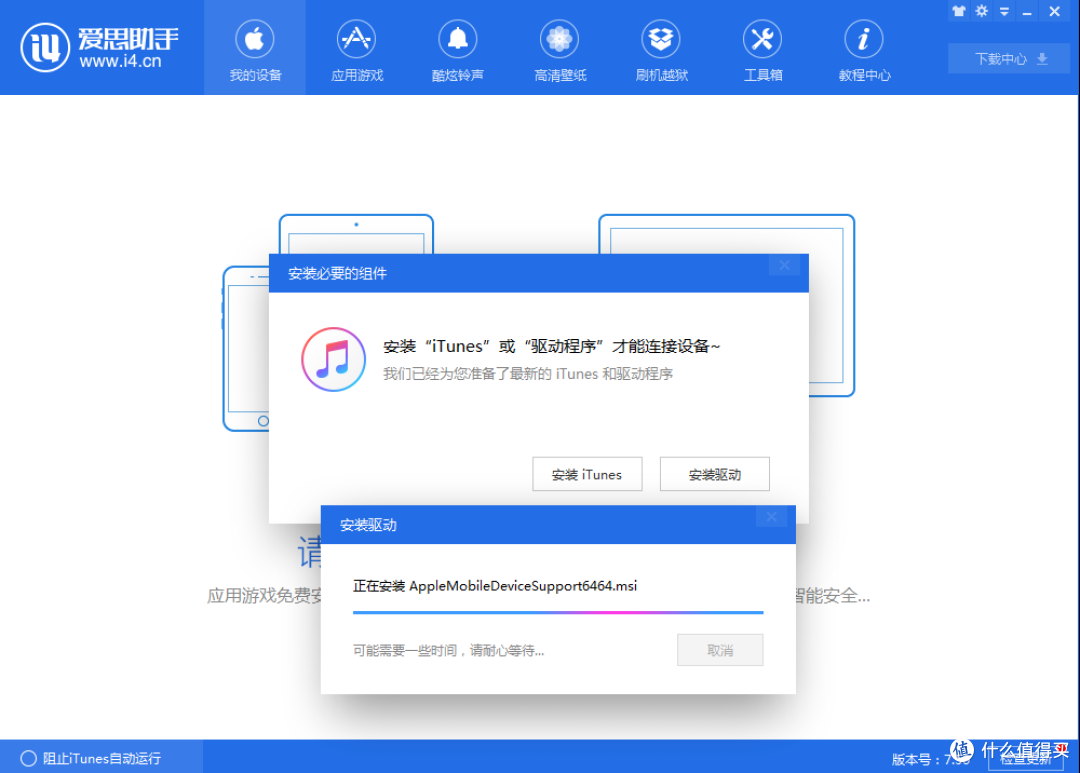Close the 爱思助手 main window
The image size is (1080, 773).
(x=1055, y=11)
